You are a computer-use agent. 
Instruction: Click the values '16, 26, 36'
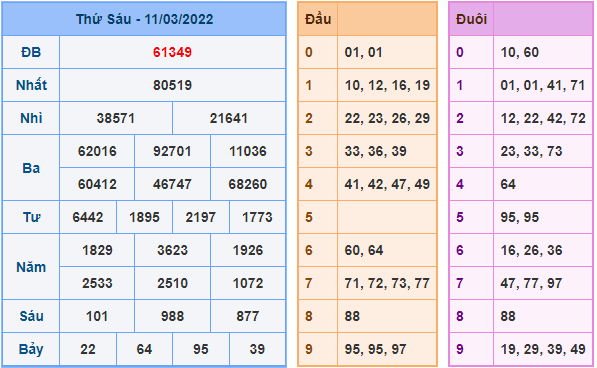point(531,250)
